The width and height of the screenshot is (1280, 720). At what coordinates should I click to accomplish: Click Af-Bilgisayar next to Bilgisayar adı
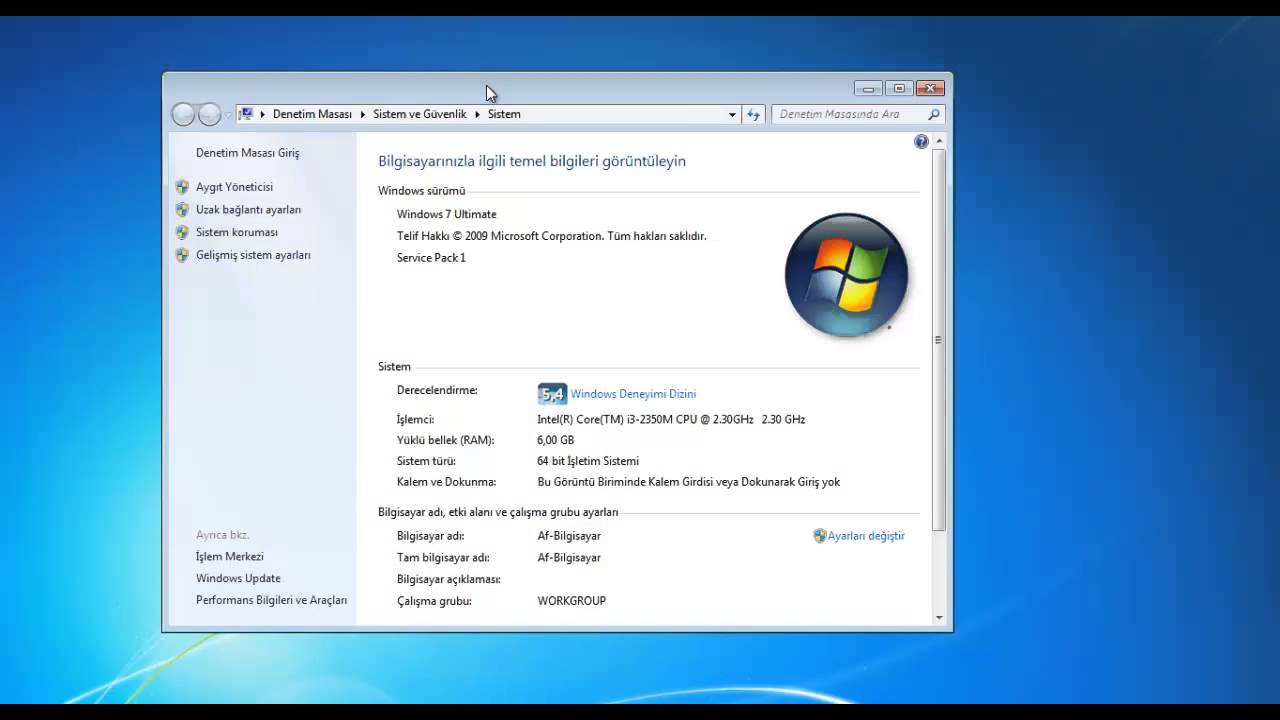coord(569,536)
